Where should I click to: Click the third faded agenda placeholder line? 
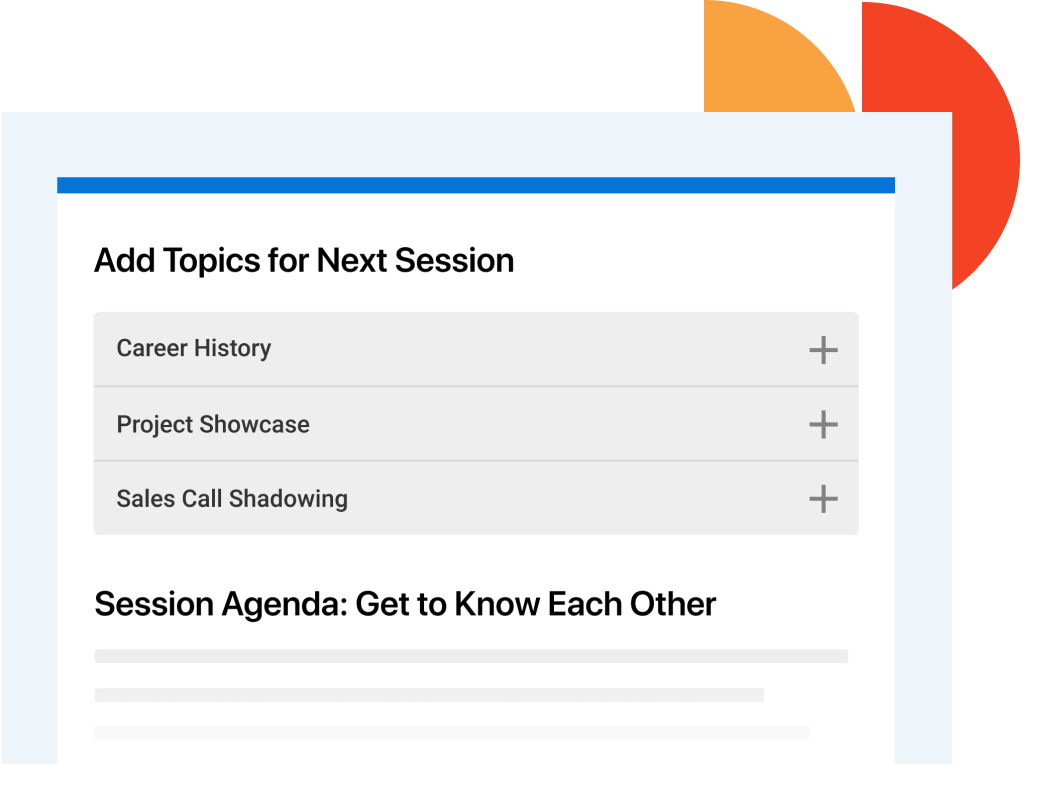pos(451,733)
